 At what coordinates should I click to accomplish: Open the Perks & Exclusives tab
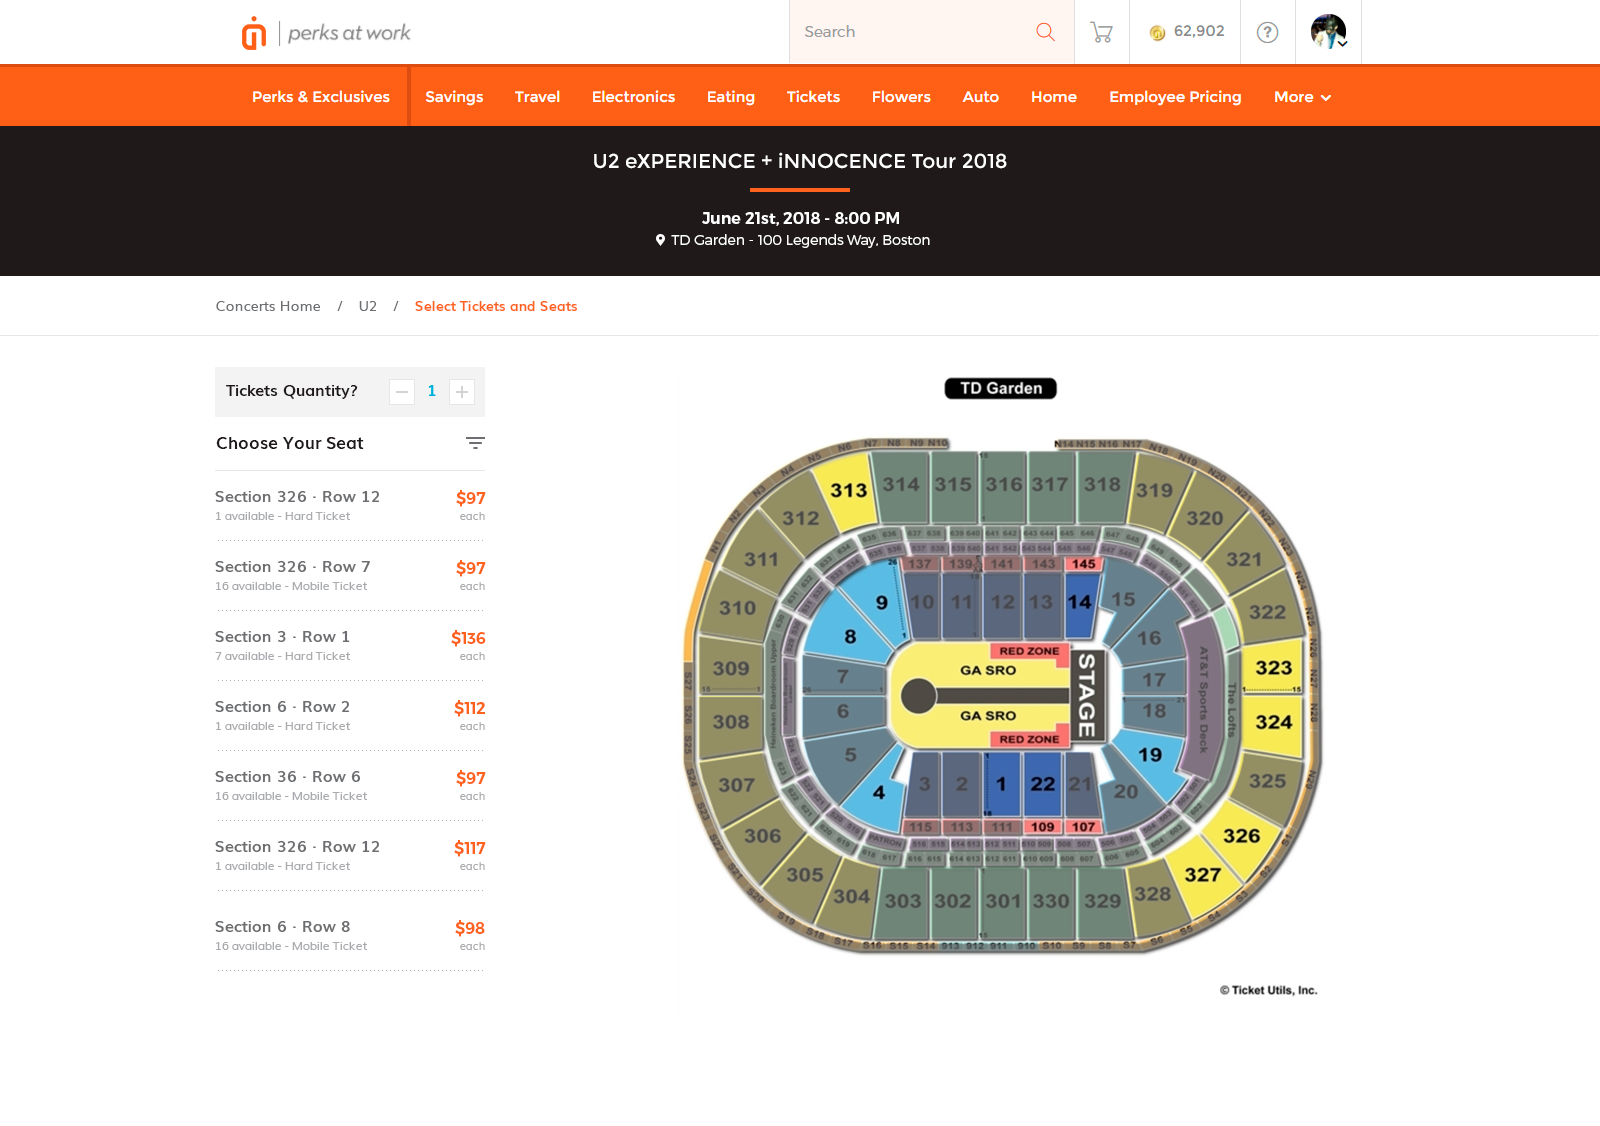[x=321, y=97]
